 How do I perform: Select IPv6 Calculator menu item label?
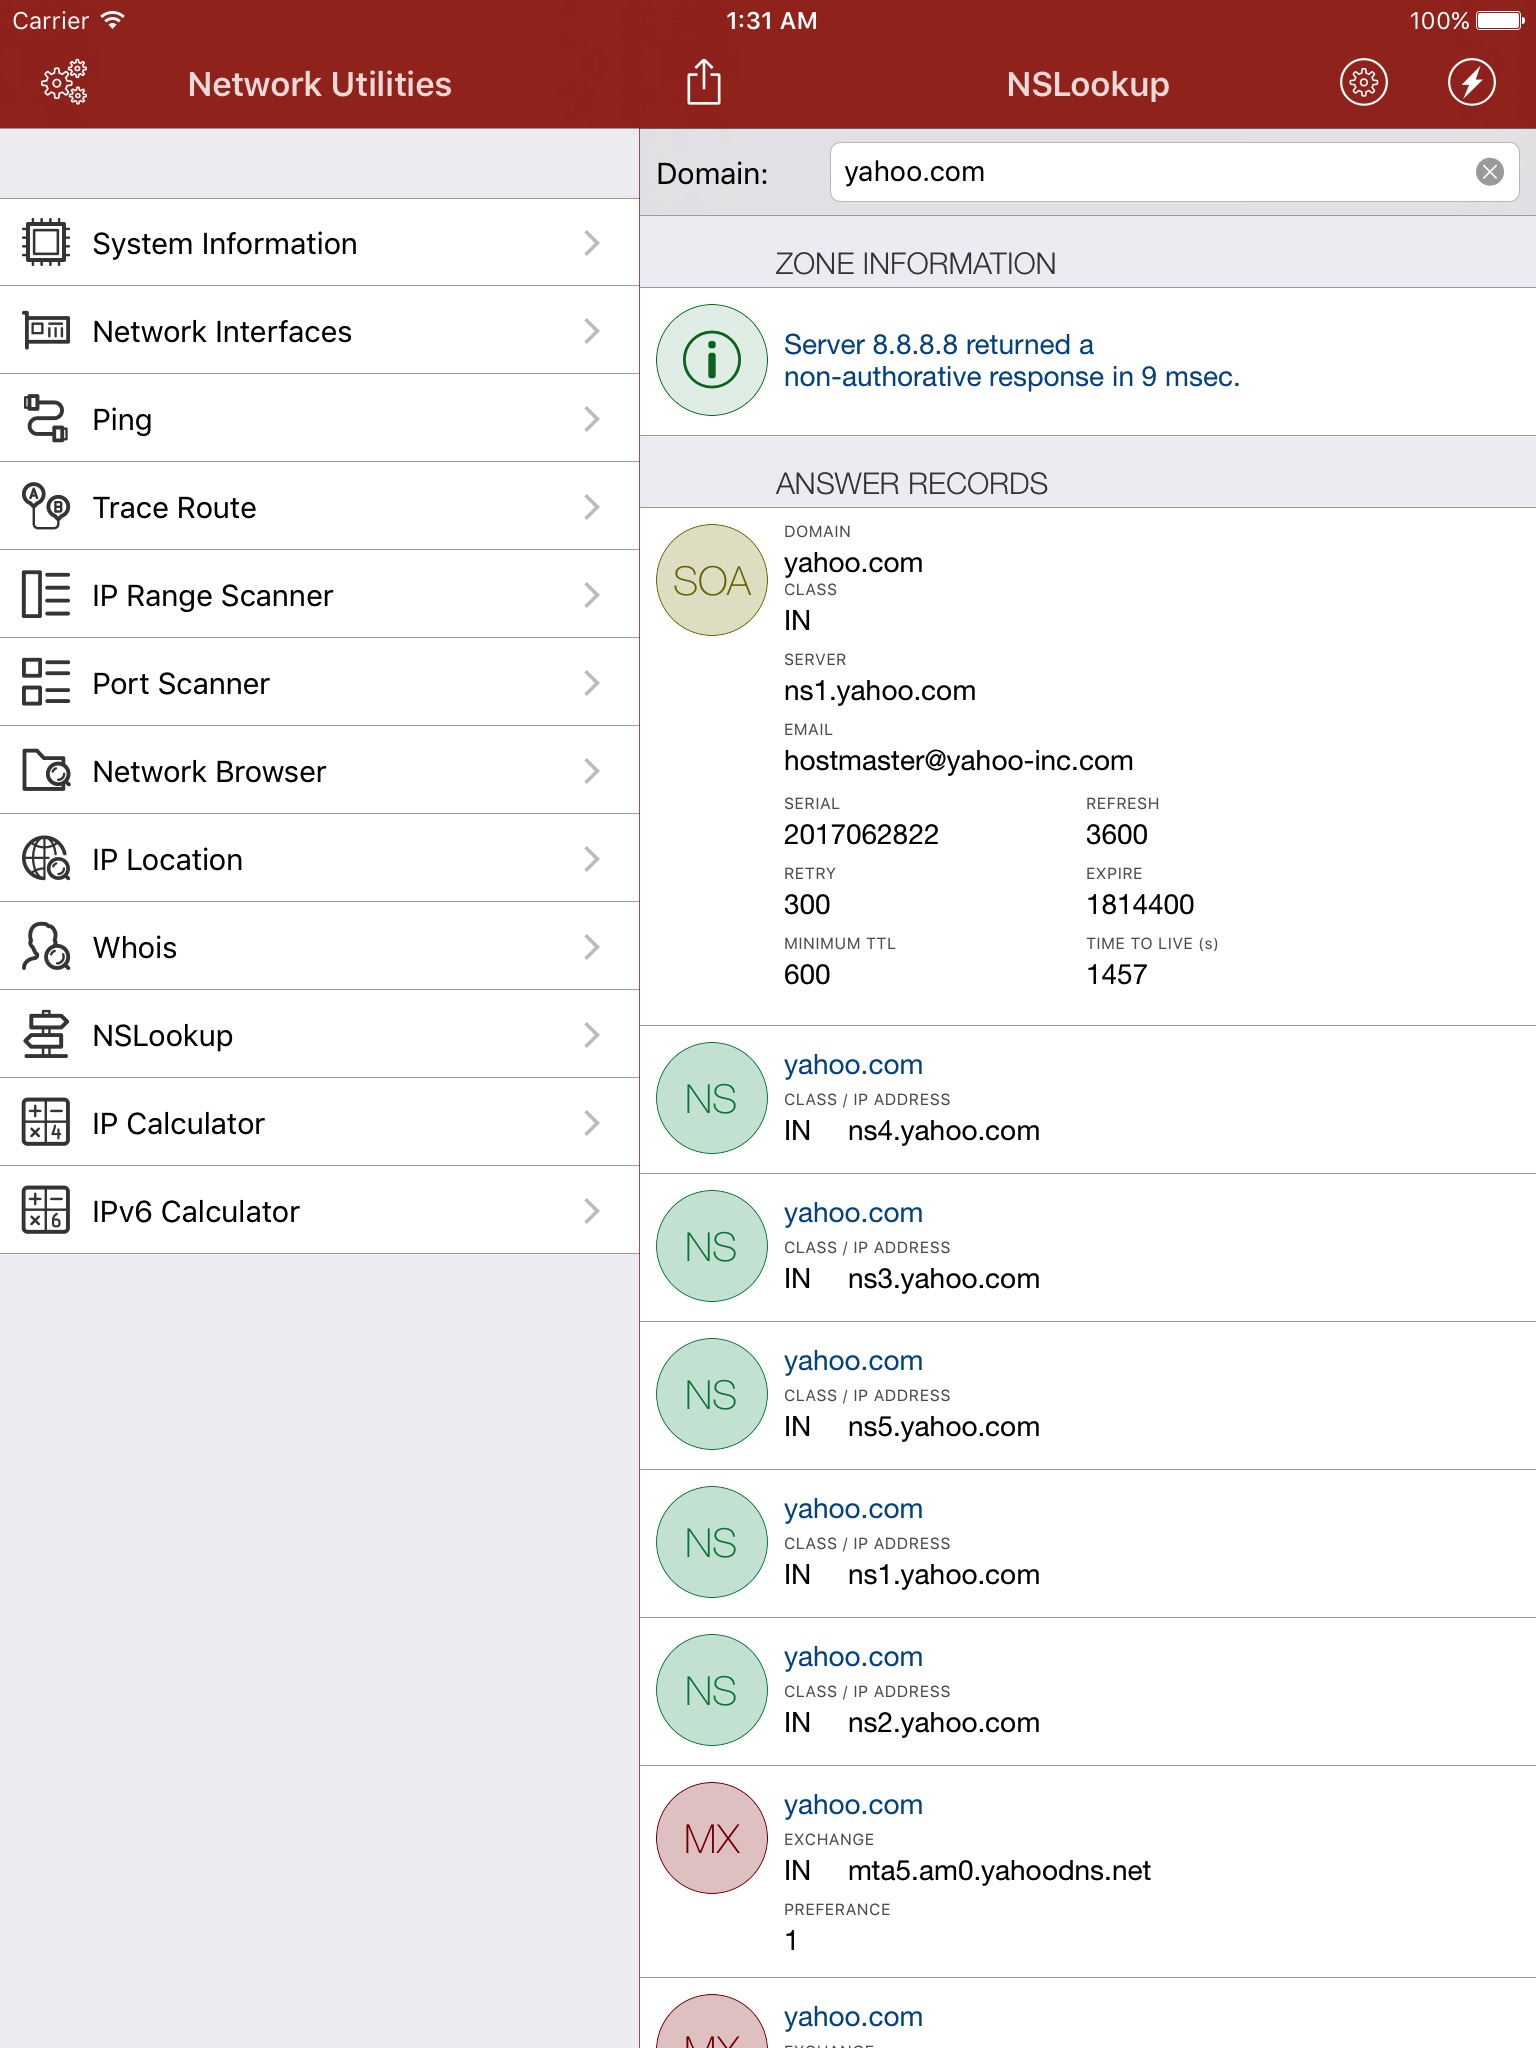pyautogui.click(x=196, y=1212)
